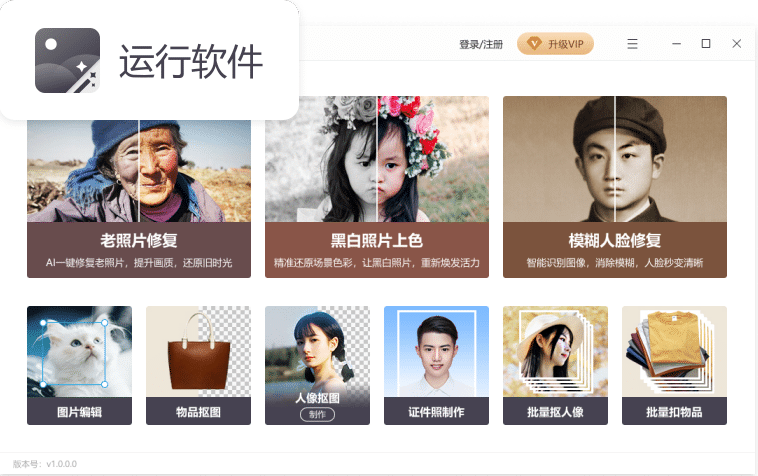Close the application window
This screenshot has height=476, width=758.
pos(736,44)
